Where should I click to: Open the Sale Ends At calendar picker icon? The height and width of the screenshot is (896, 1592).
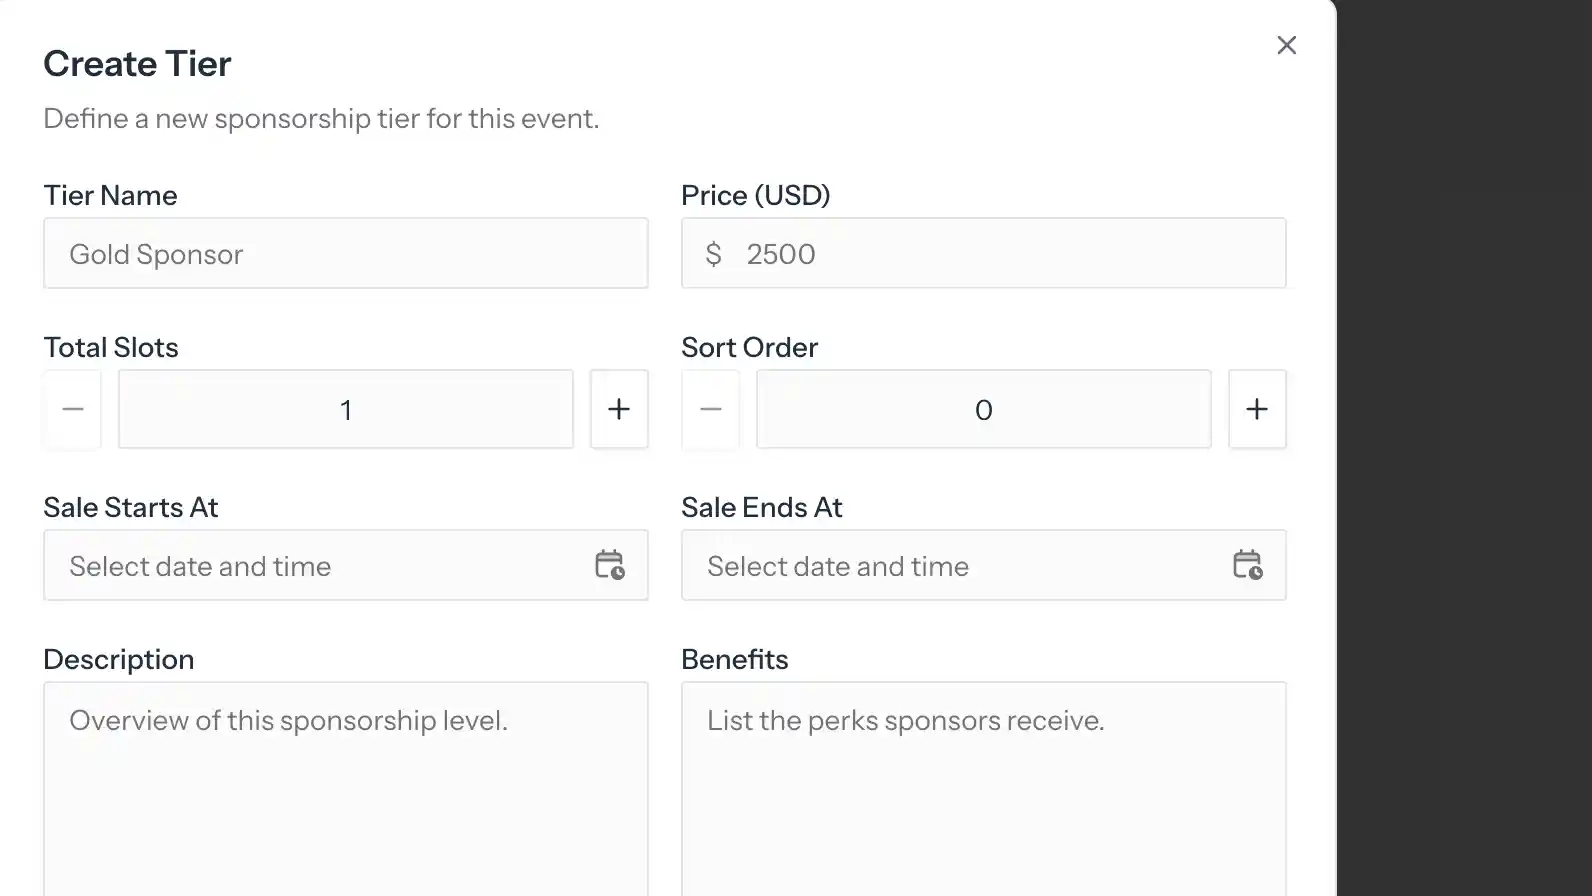tap(1247, 565)
